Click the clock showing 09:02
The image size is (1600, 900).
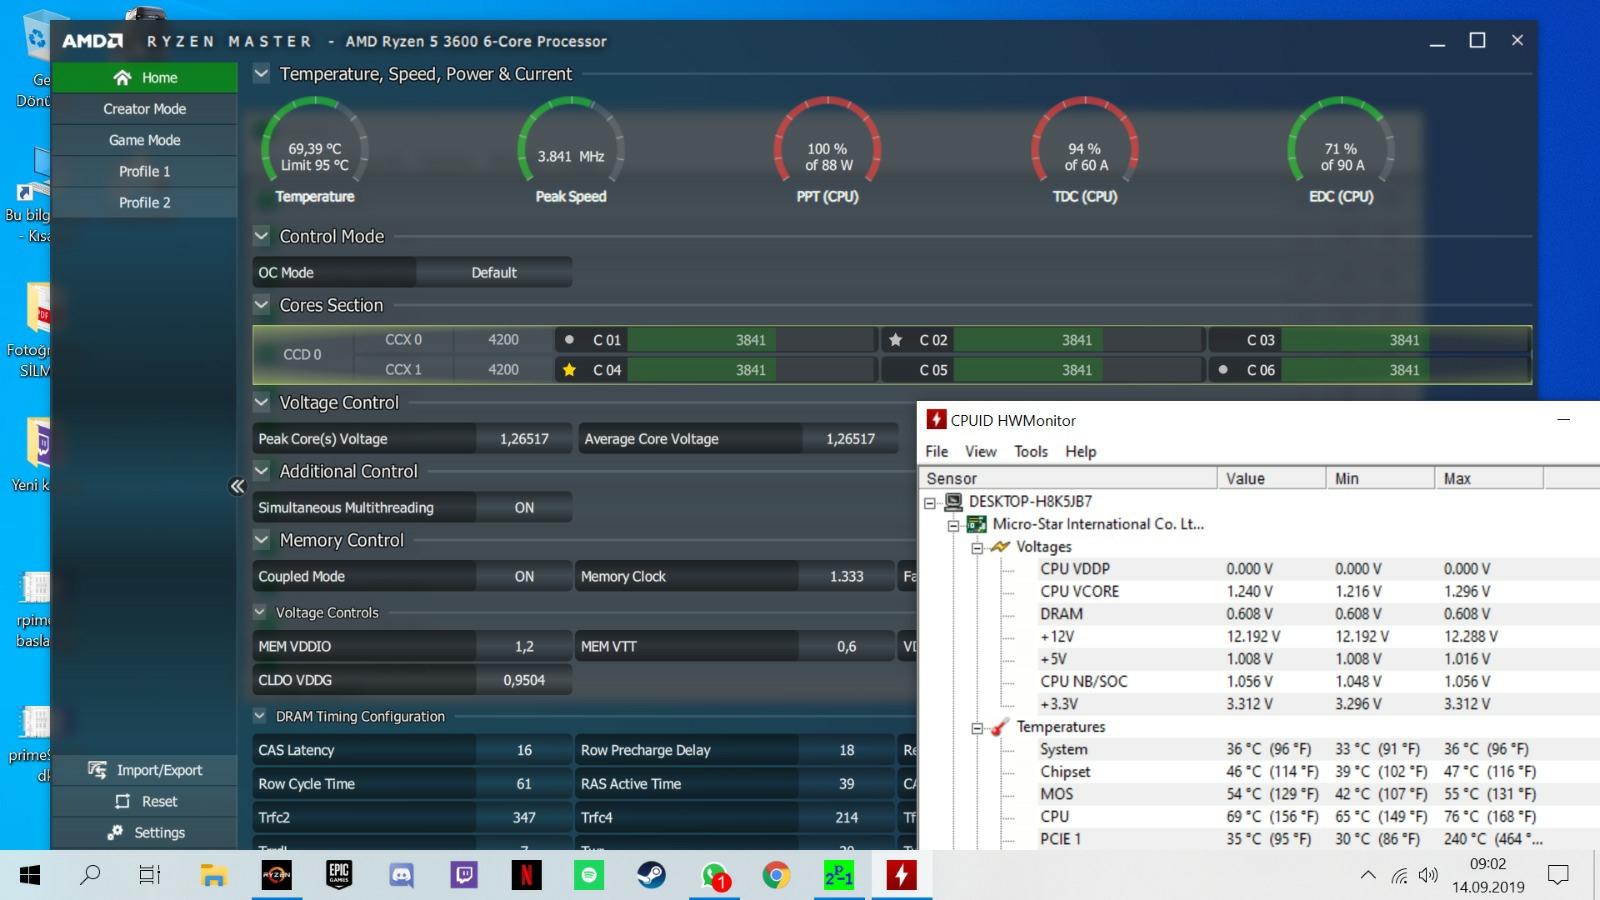[x=1488, y=864]
